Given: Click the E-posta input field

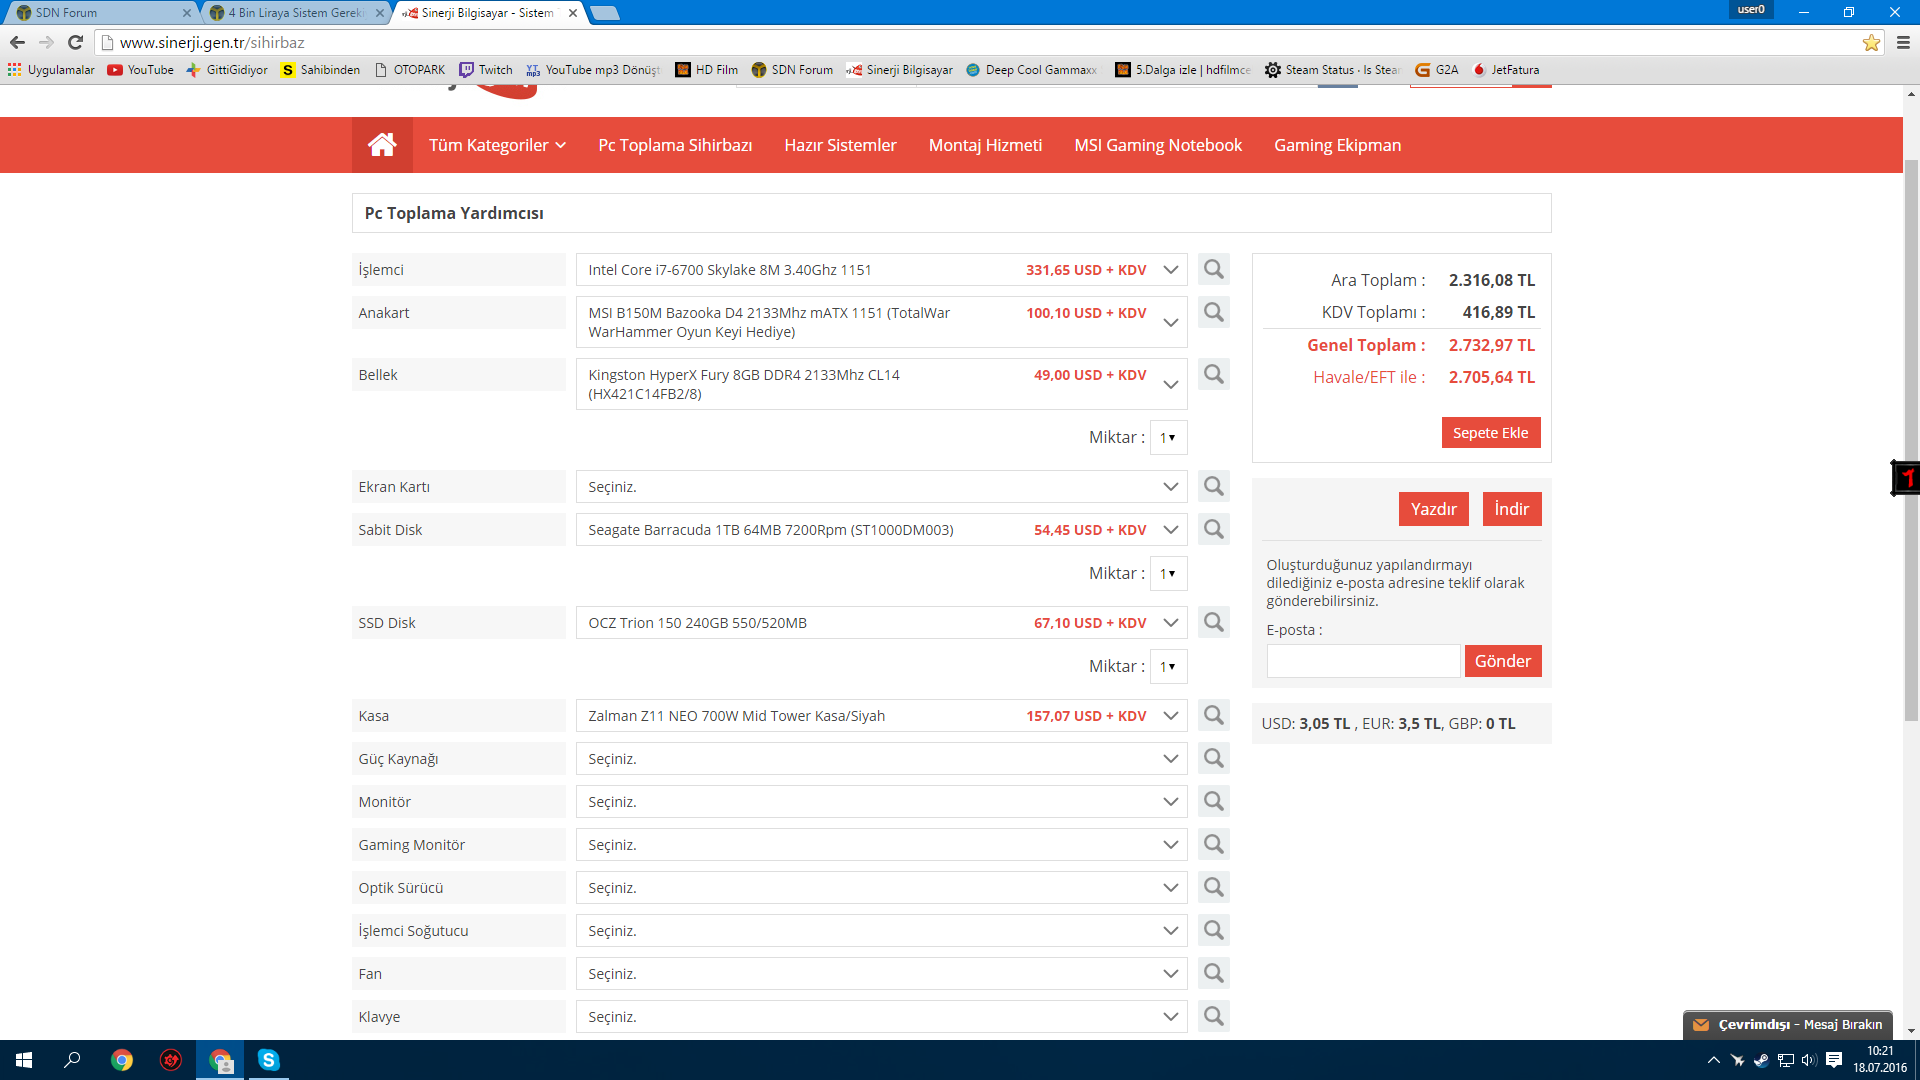Looking at the screenshot, I should [x=1362, y=661].
